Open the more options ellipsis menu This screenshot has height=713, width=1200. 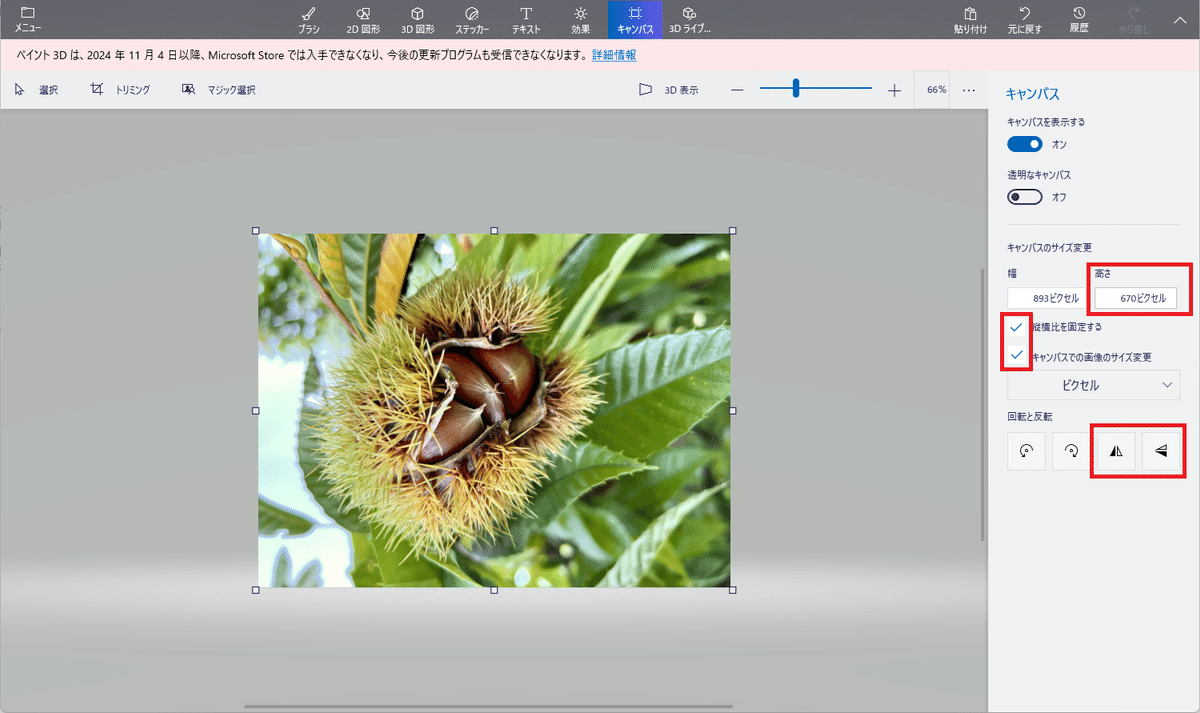coord(968,90)
